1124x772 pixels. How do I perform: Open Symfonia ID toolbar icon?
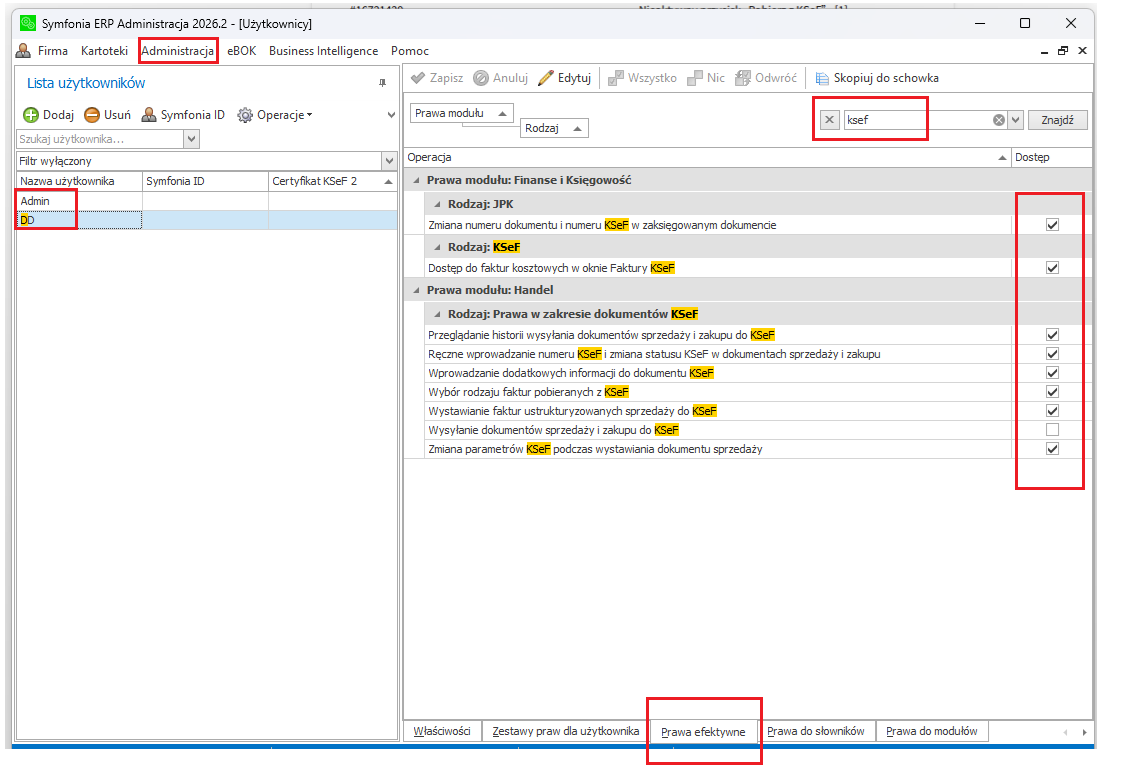(149, 115)
